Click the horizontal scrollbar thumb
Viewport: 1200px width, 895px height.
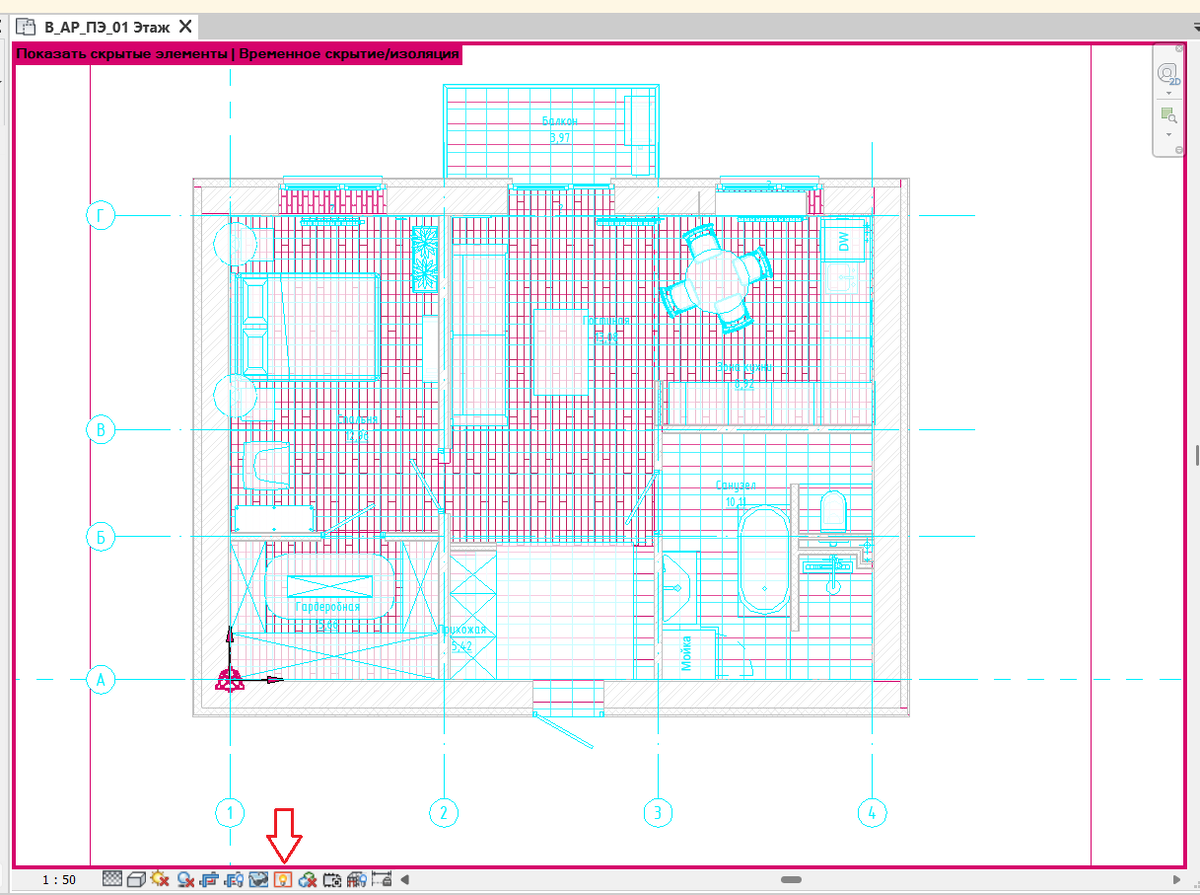pos(791,880)
